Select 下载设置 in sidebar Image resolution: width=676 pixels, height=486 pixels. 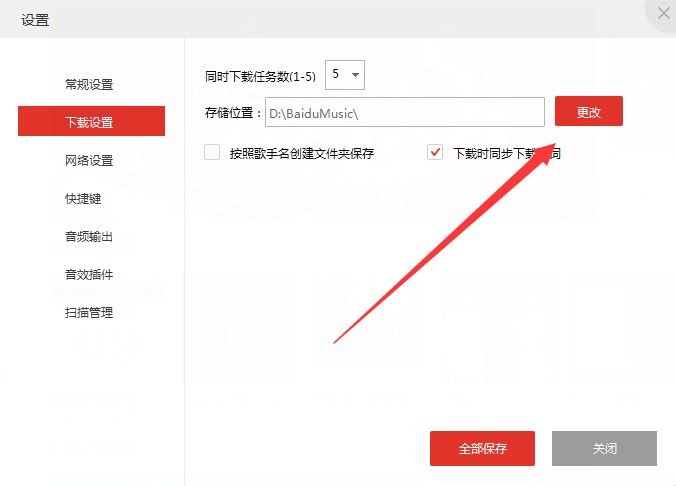coord(91,121)
